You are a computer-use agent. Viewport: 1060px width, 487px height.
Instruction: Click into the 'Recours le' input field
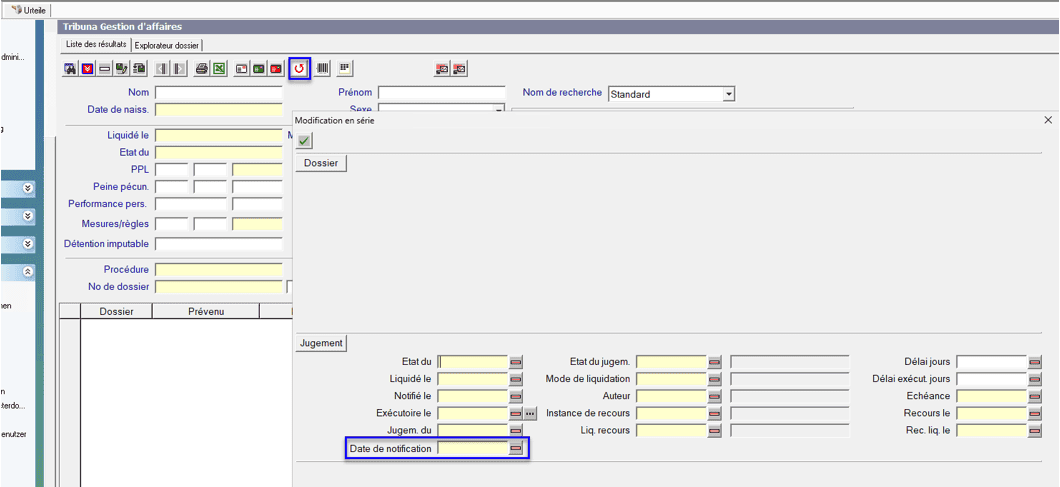click(992, 413)
